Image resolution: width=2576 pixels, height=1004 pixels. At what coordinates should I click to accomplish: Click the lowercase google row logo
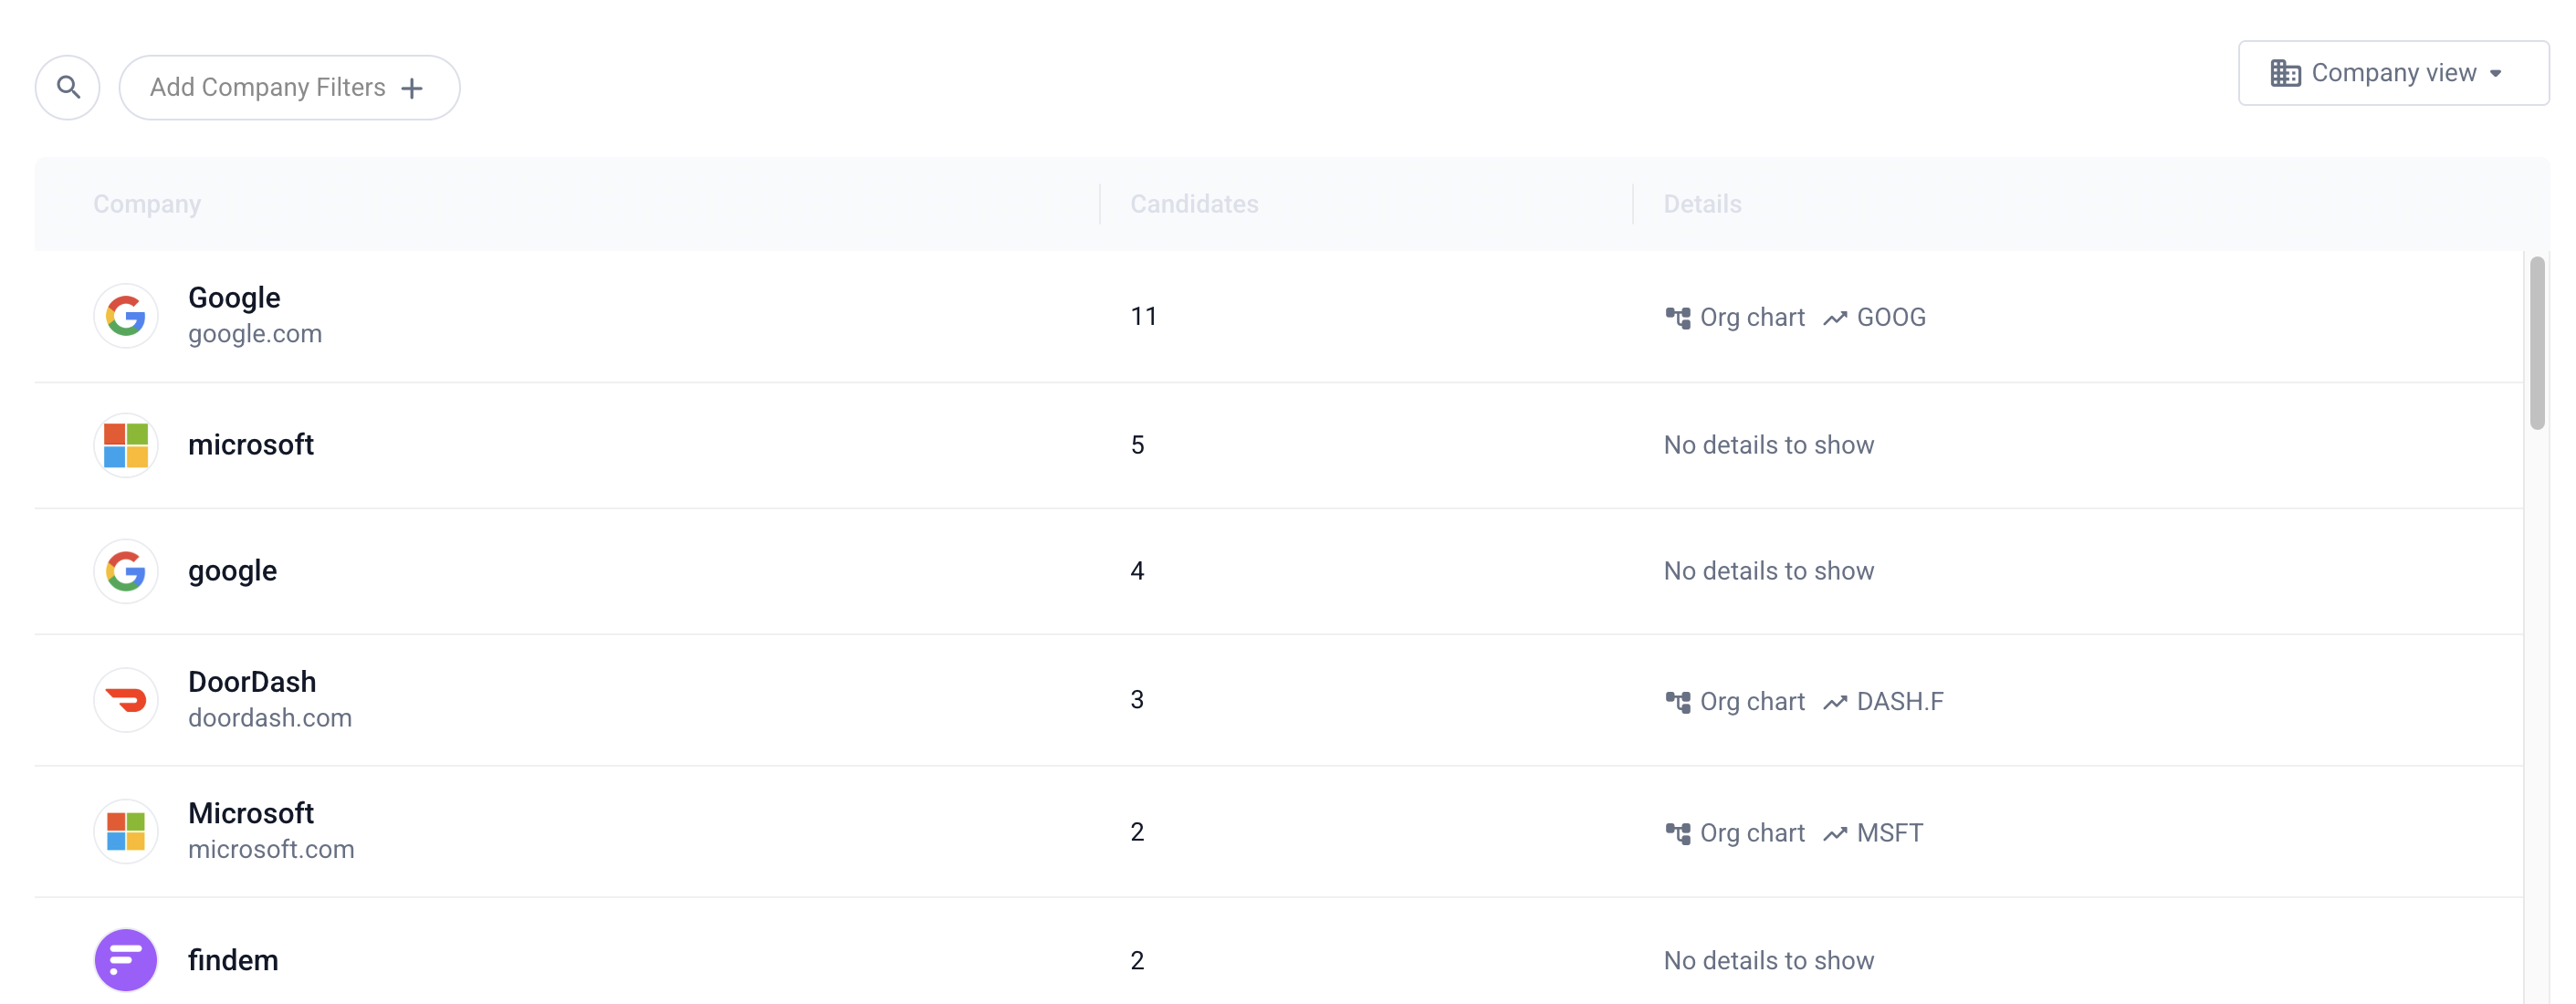(126, 571)
